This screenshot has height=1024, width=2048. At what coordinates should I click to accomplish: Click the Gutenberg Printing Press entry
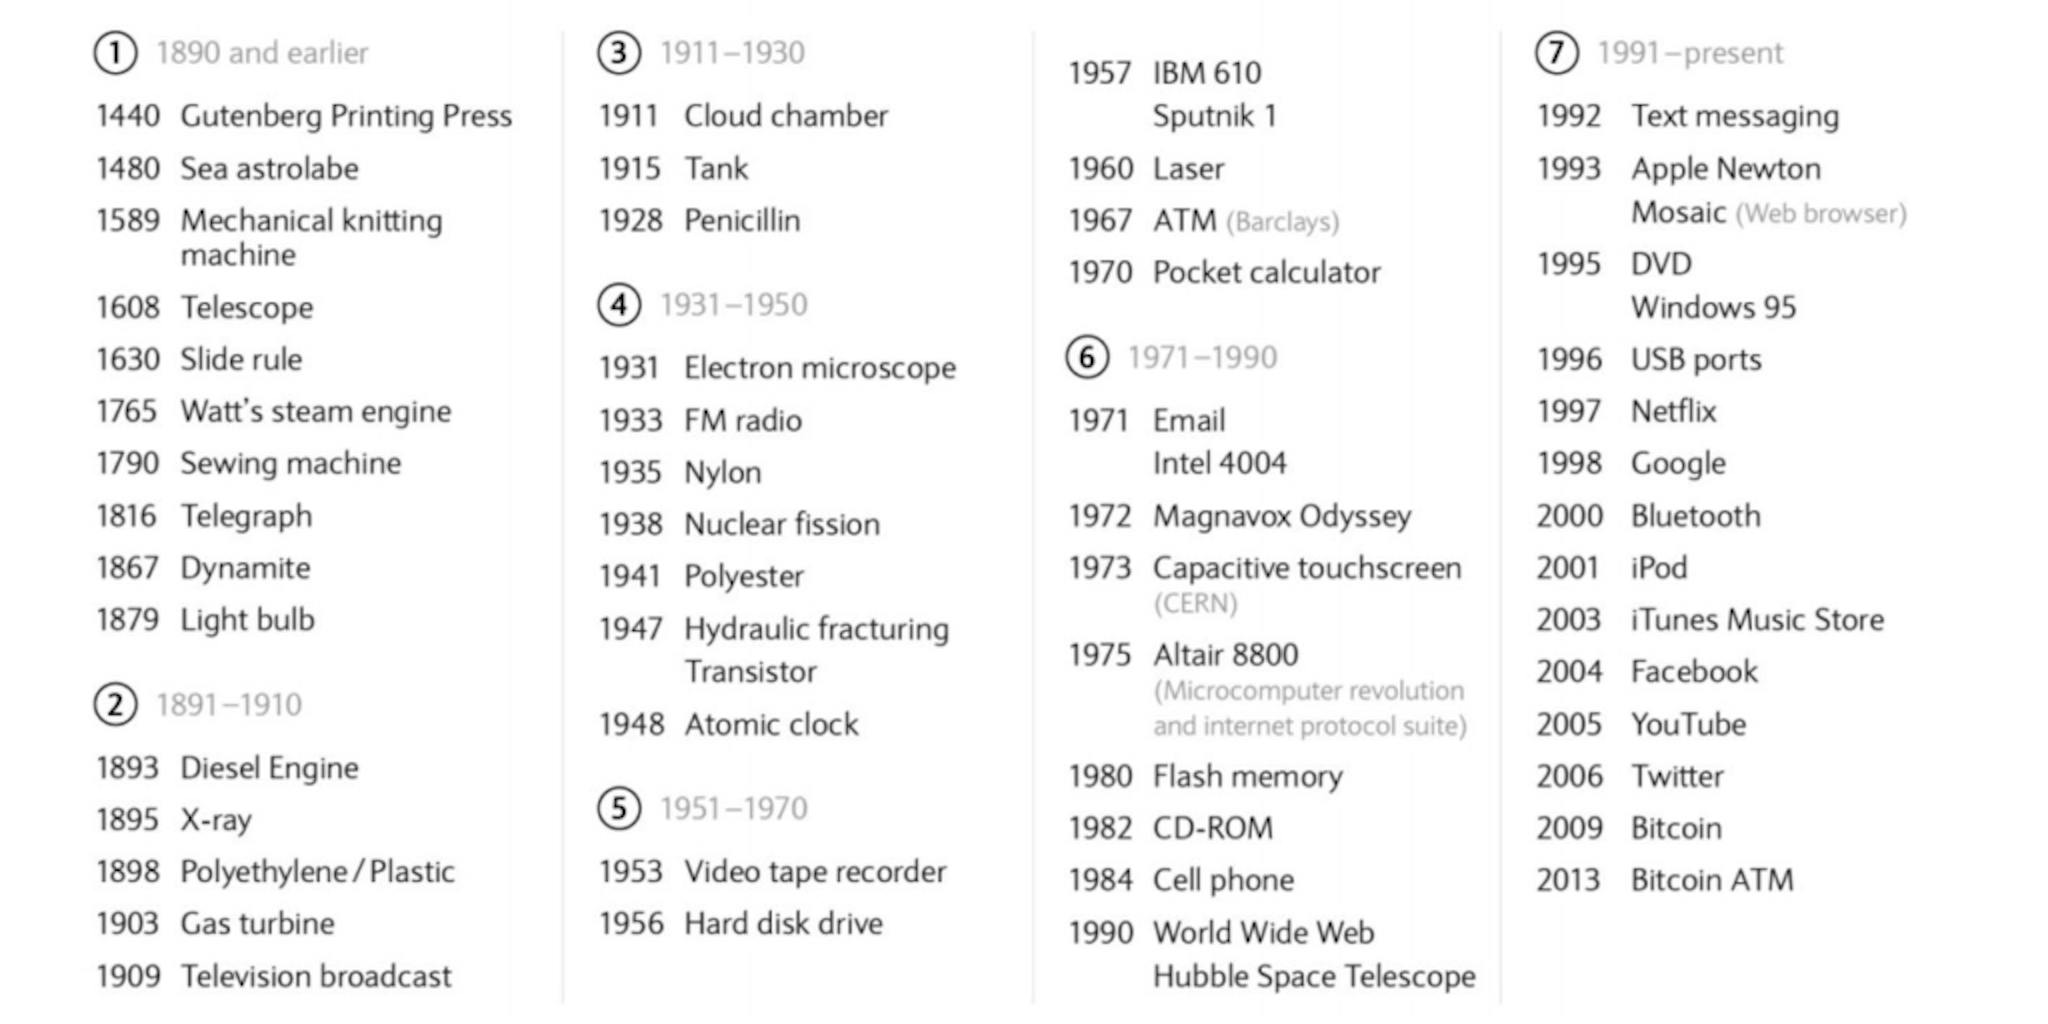click(x=346, y=116)
